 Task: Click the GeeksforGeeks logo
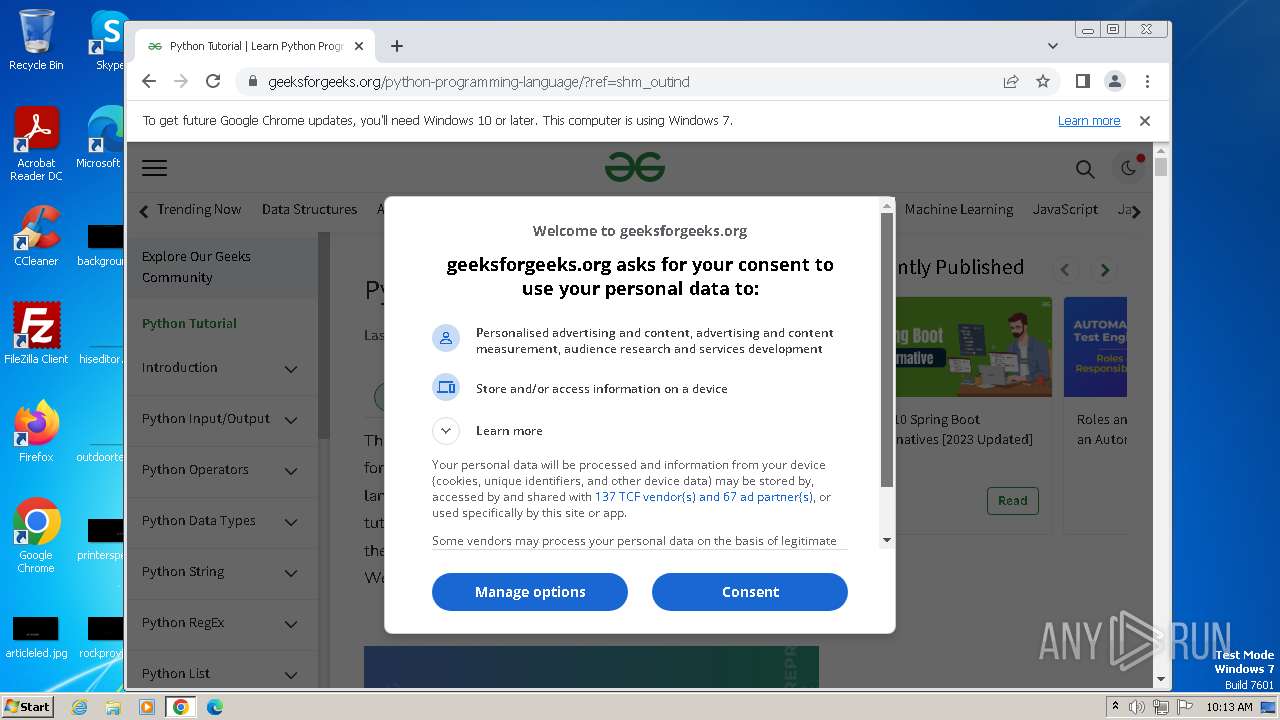(635, 168)
